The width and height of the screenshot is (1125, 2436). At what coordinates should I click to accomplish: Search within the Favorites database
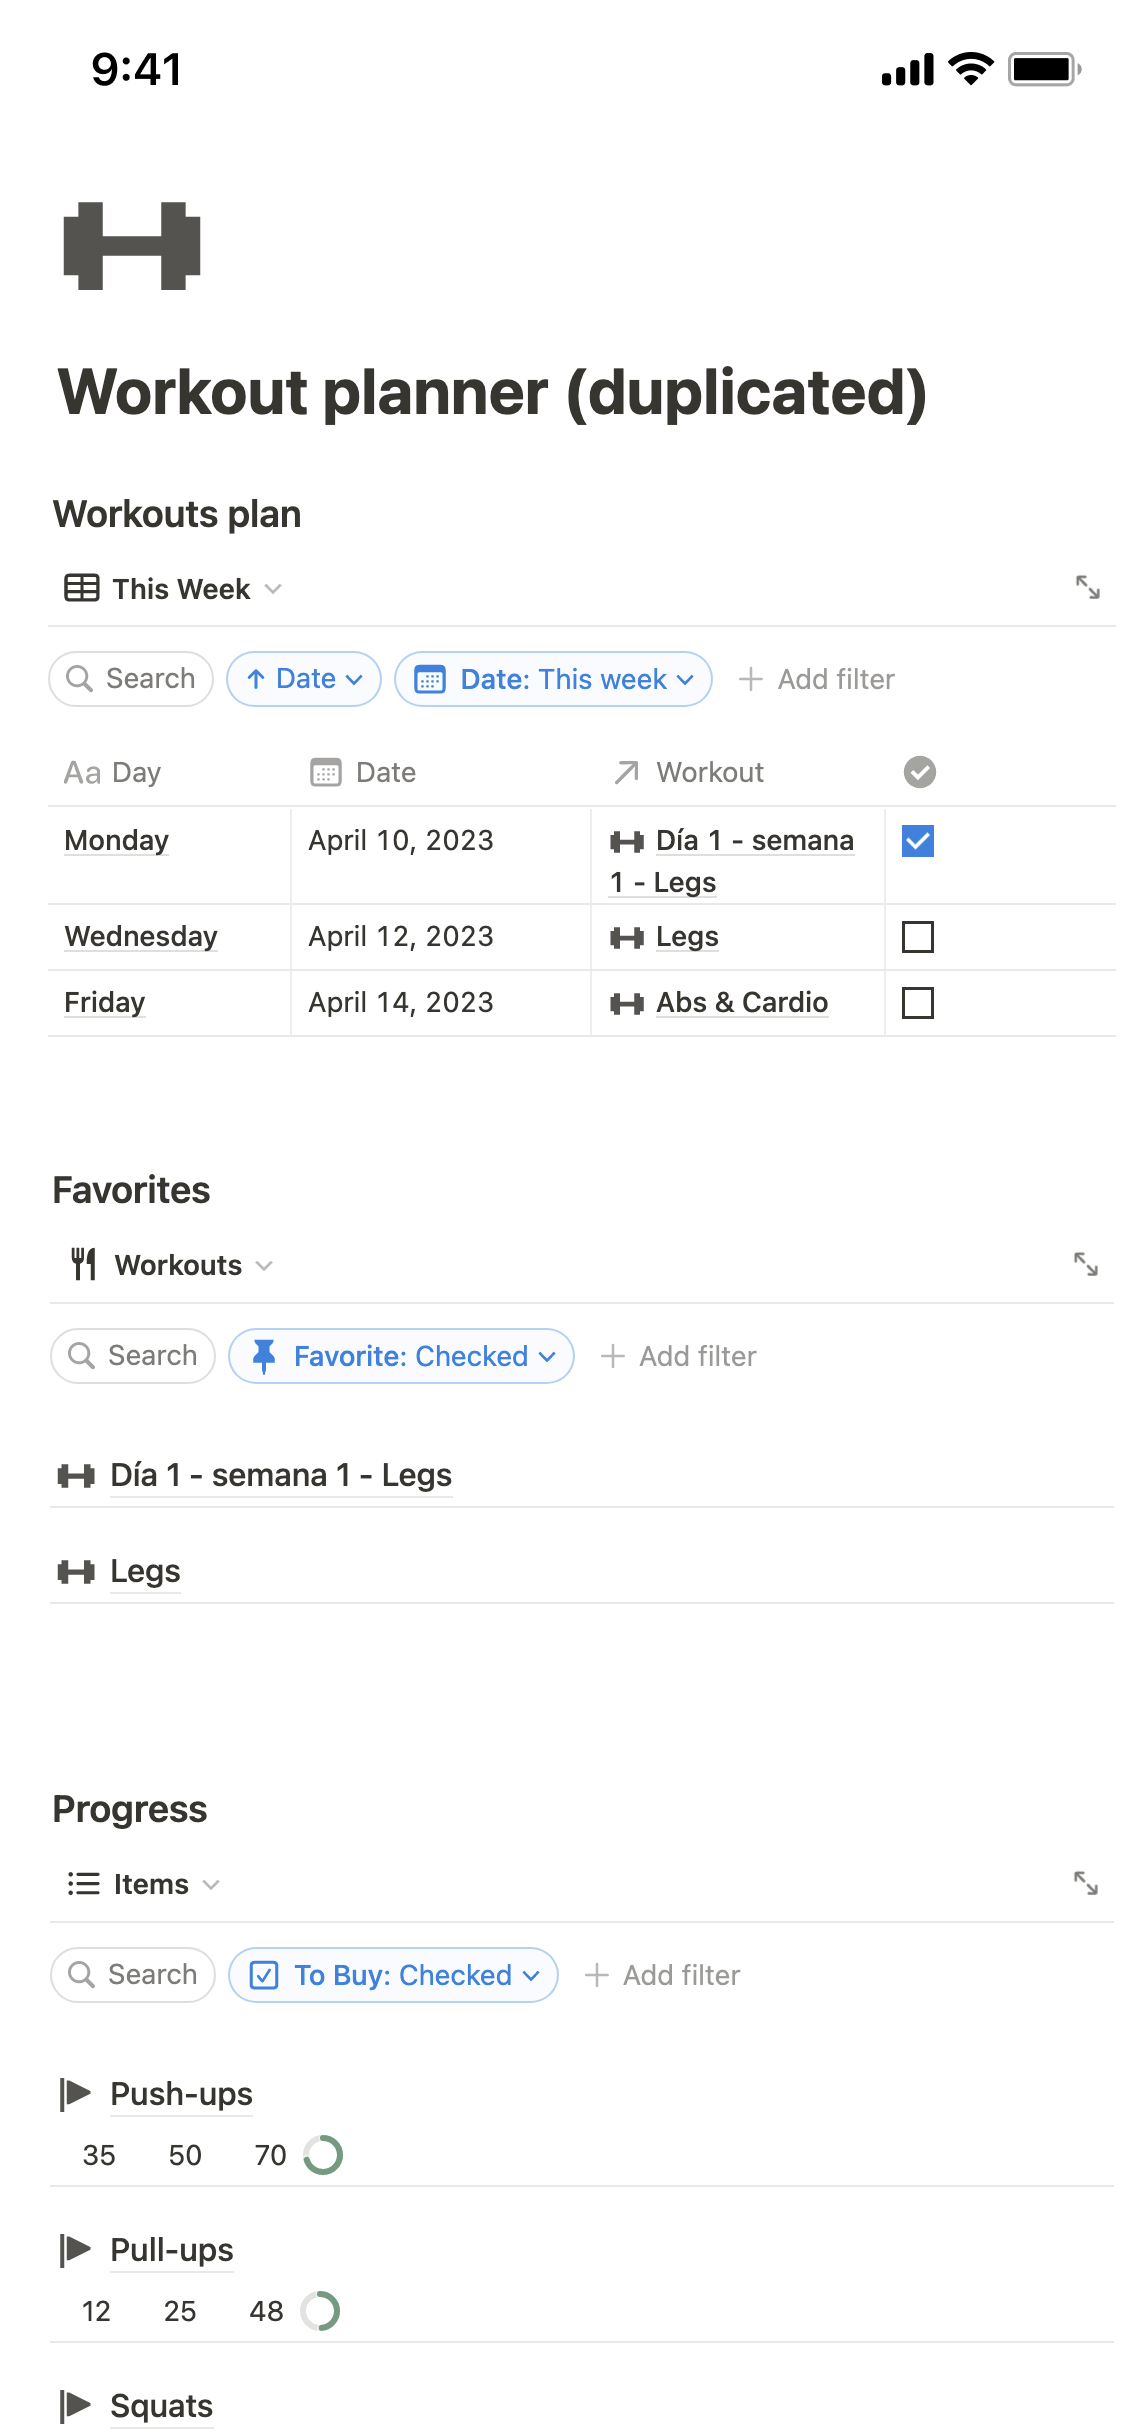pyautogui.click(x=133, y=1356)
